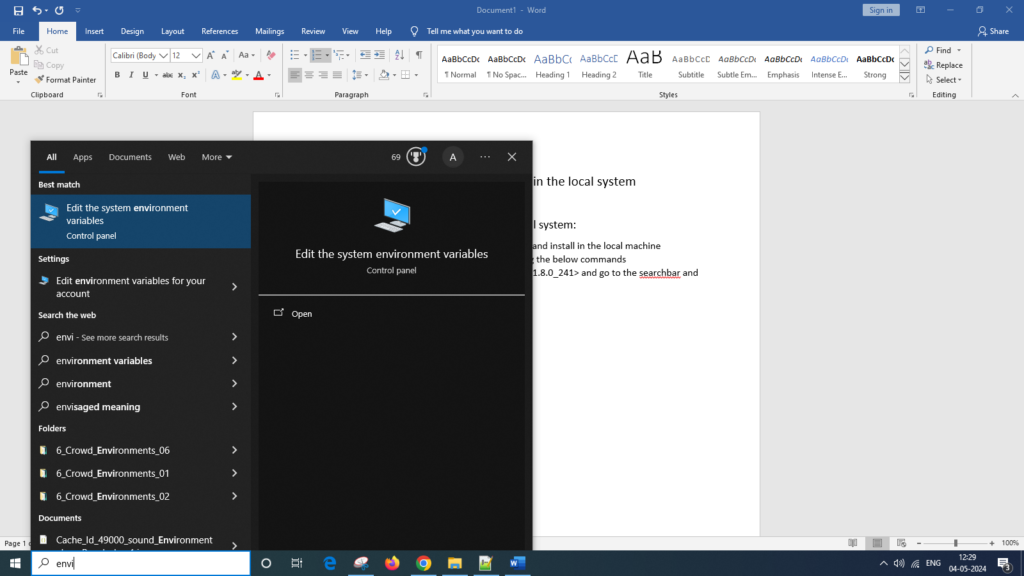Switch search filter to Documents tab
Viewport: 1024px width, 576px height.
[130, 157]
